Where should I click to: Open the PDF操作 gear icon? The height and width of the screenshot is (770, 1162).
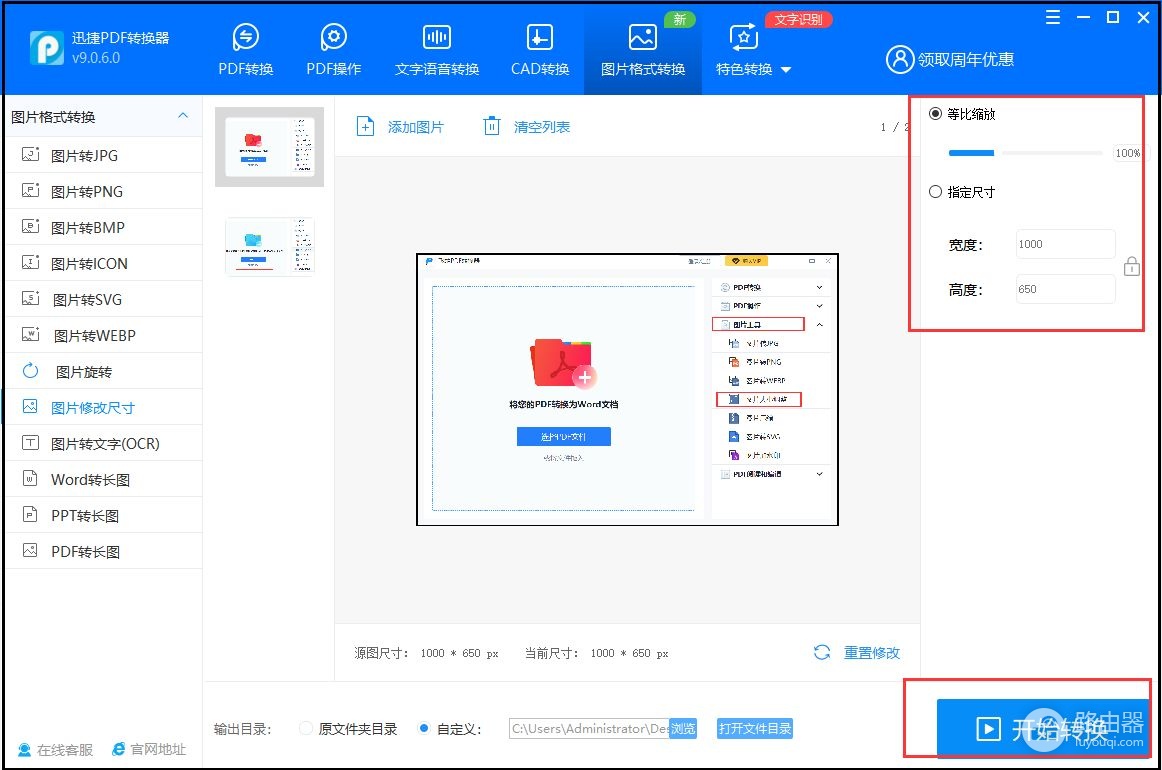(x=333, y=36)
